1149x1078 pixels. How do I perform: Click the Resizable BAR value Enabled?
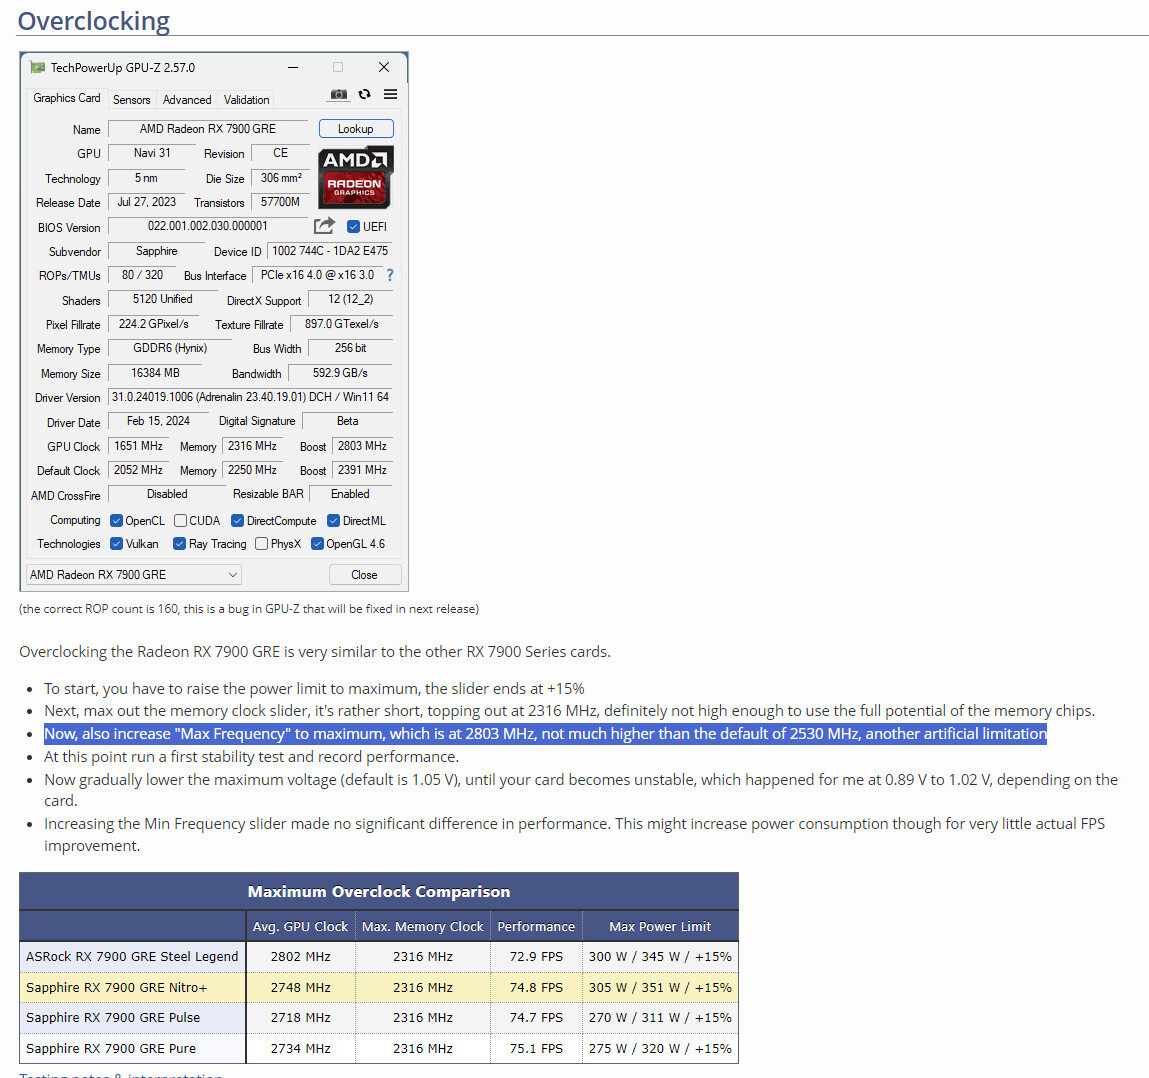pos(350,495)
